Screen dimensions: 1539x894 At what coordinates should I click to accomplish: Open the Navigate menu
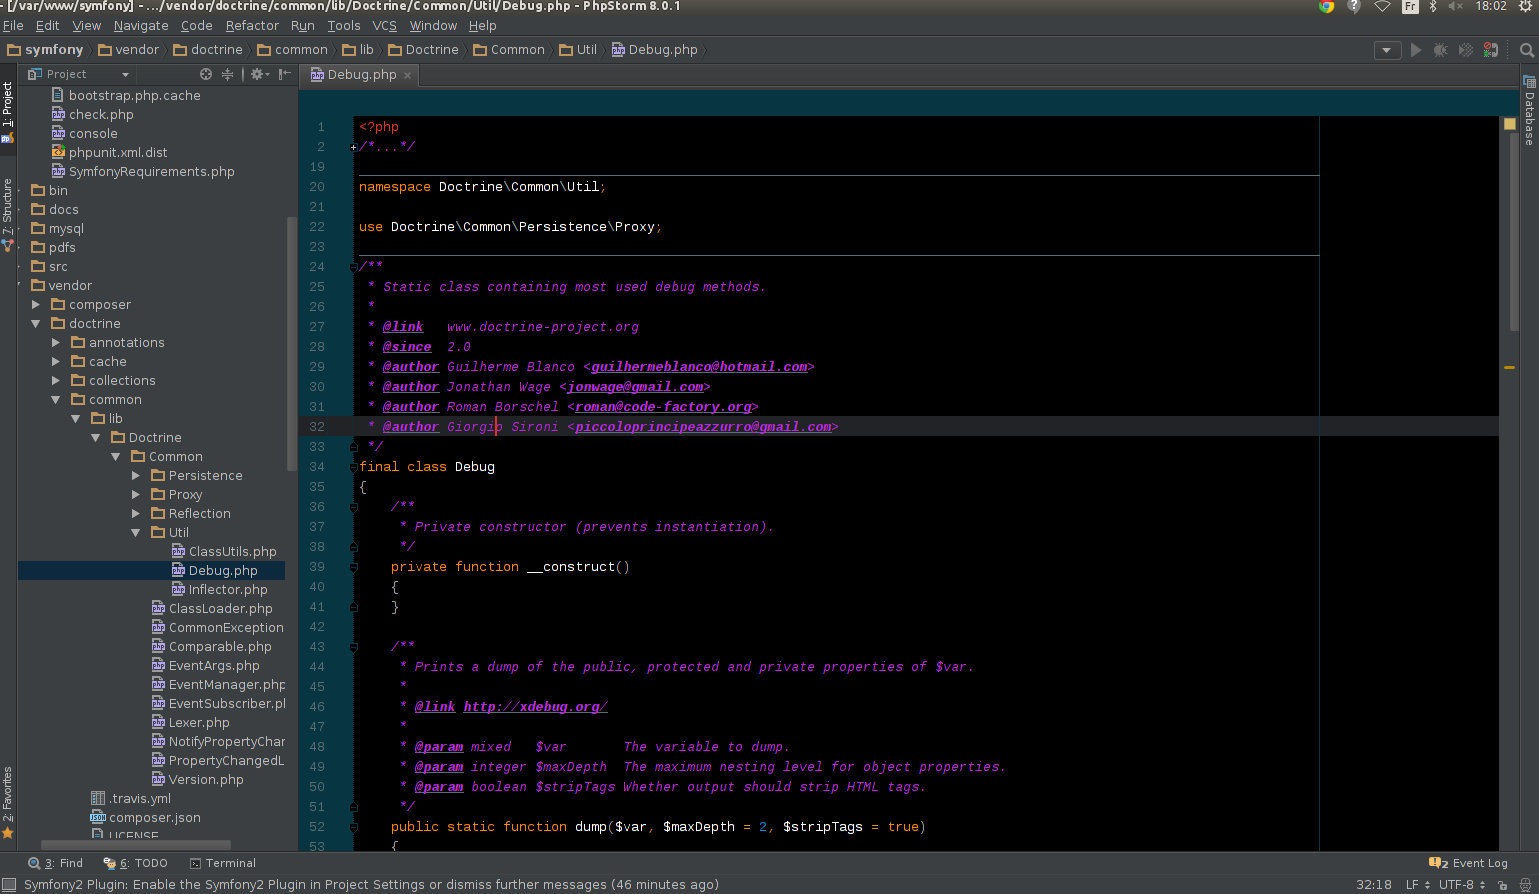click(x=141, y=26)
